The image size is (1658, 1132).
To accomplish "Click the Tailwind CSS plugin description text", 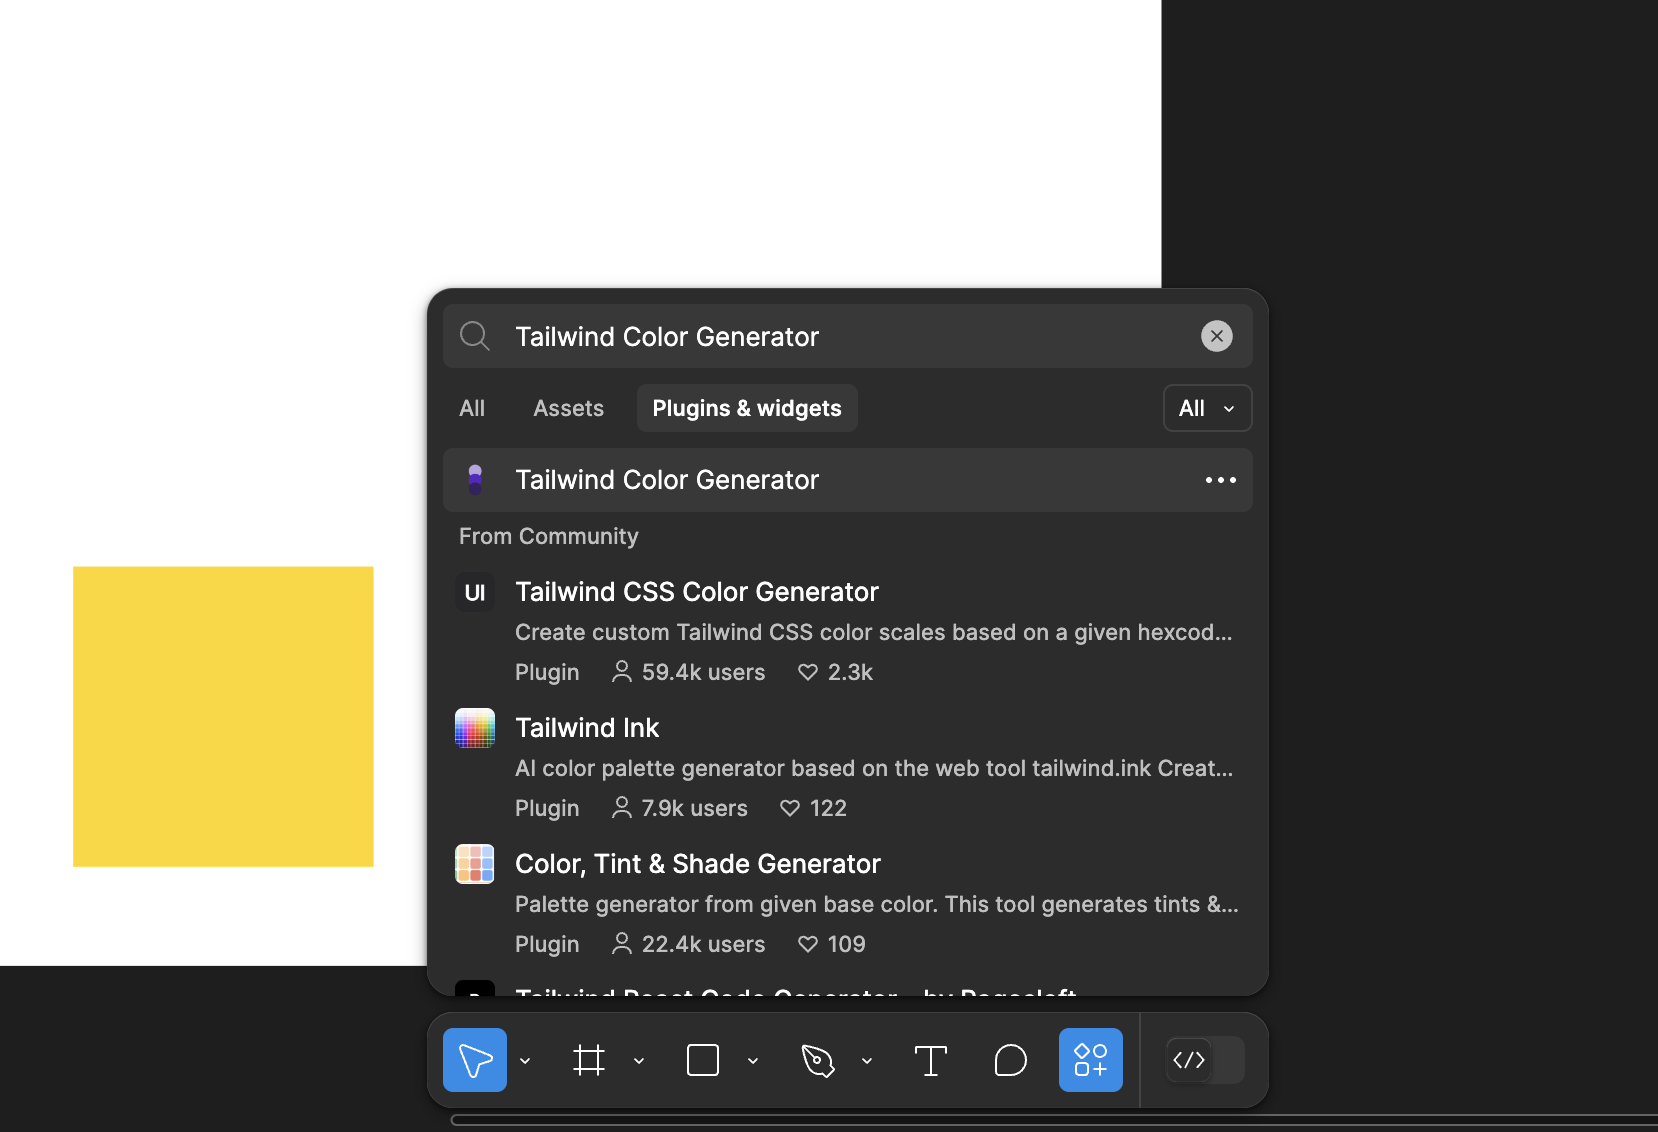I will point(874,632).
